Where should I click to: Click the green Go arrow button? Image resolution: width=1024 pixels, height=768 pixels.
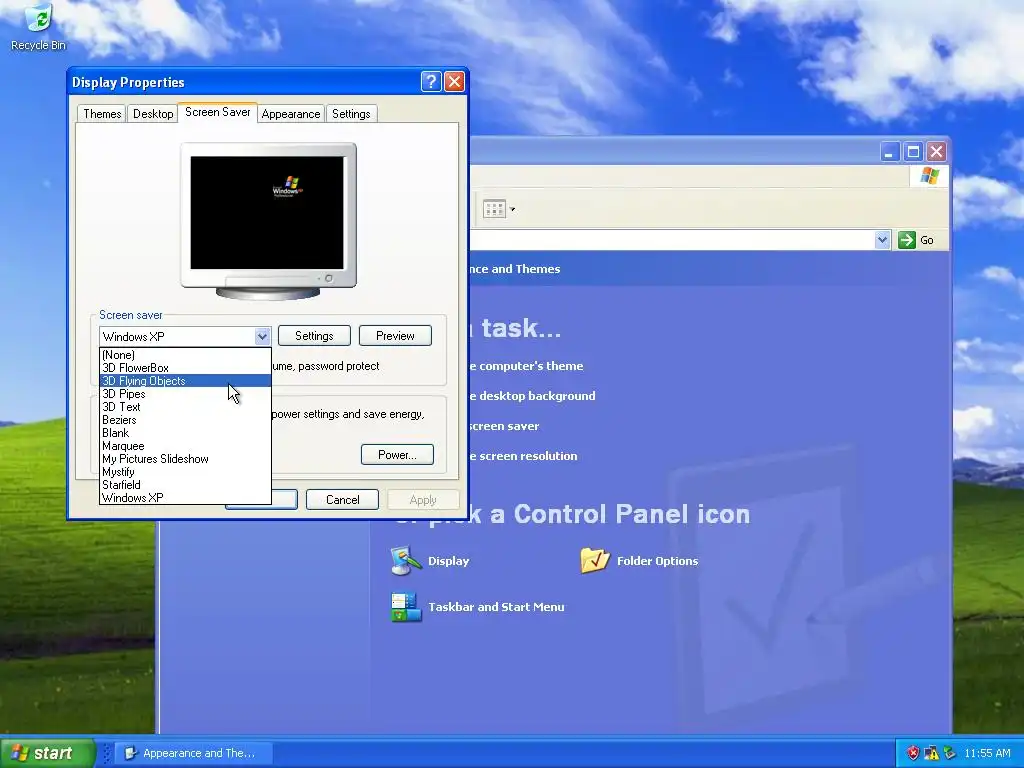[x=906, y=240]
